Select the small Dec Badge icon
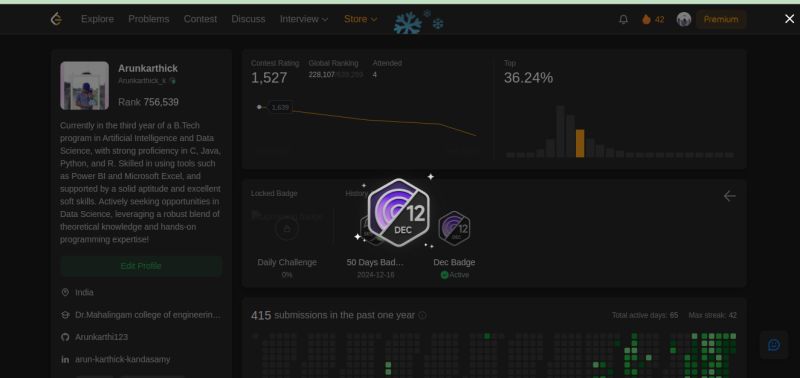 point(454,229)
